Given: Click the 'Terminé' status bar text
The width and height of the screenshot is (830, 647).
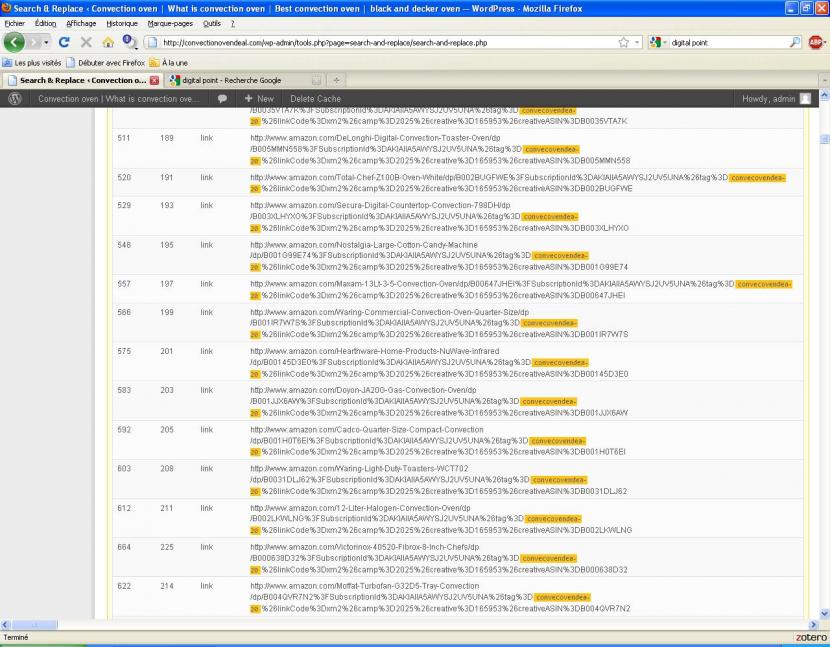Looking at the screenshot, I should tap(16, 637).
